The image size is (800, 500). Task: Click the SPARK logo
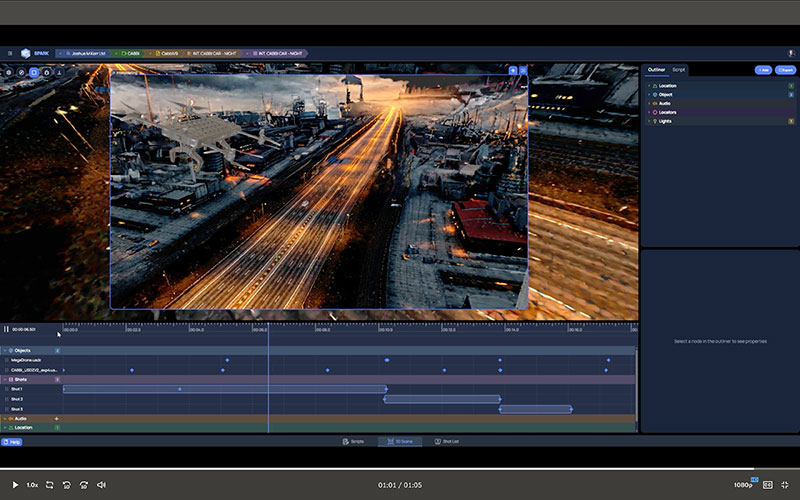pos(35,53)
